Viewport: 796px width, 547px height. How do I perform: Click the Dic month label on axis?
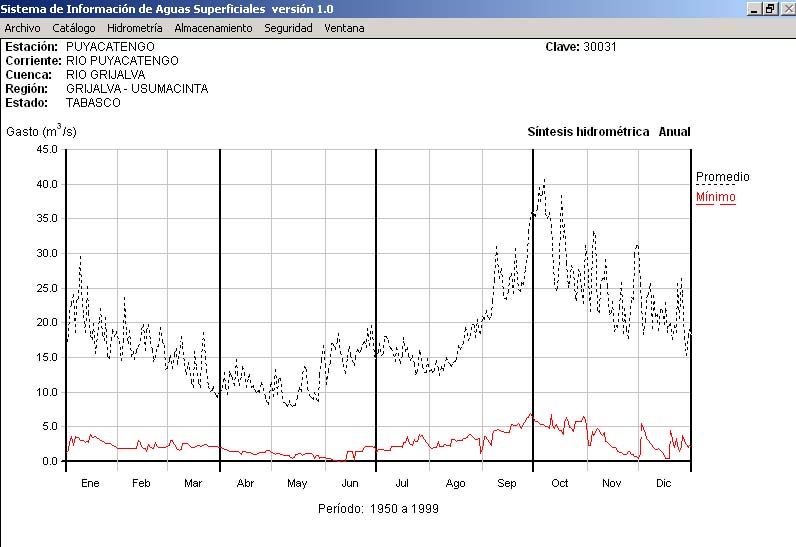tap(663, 483)
